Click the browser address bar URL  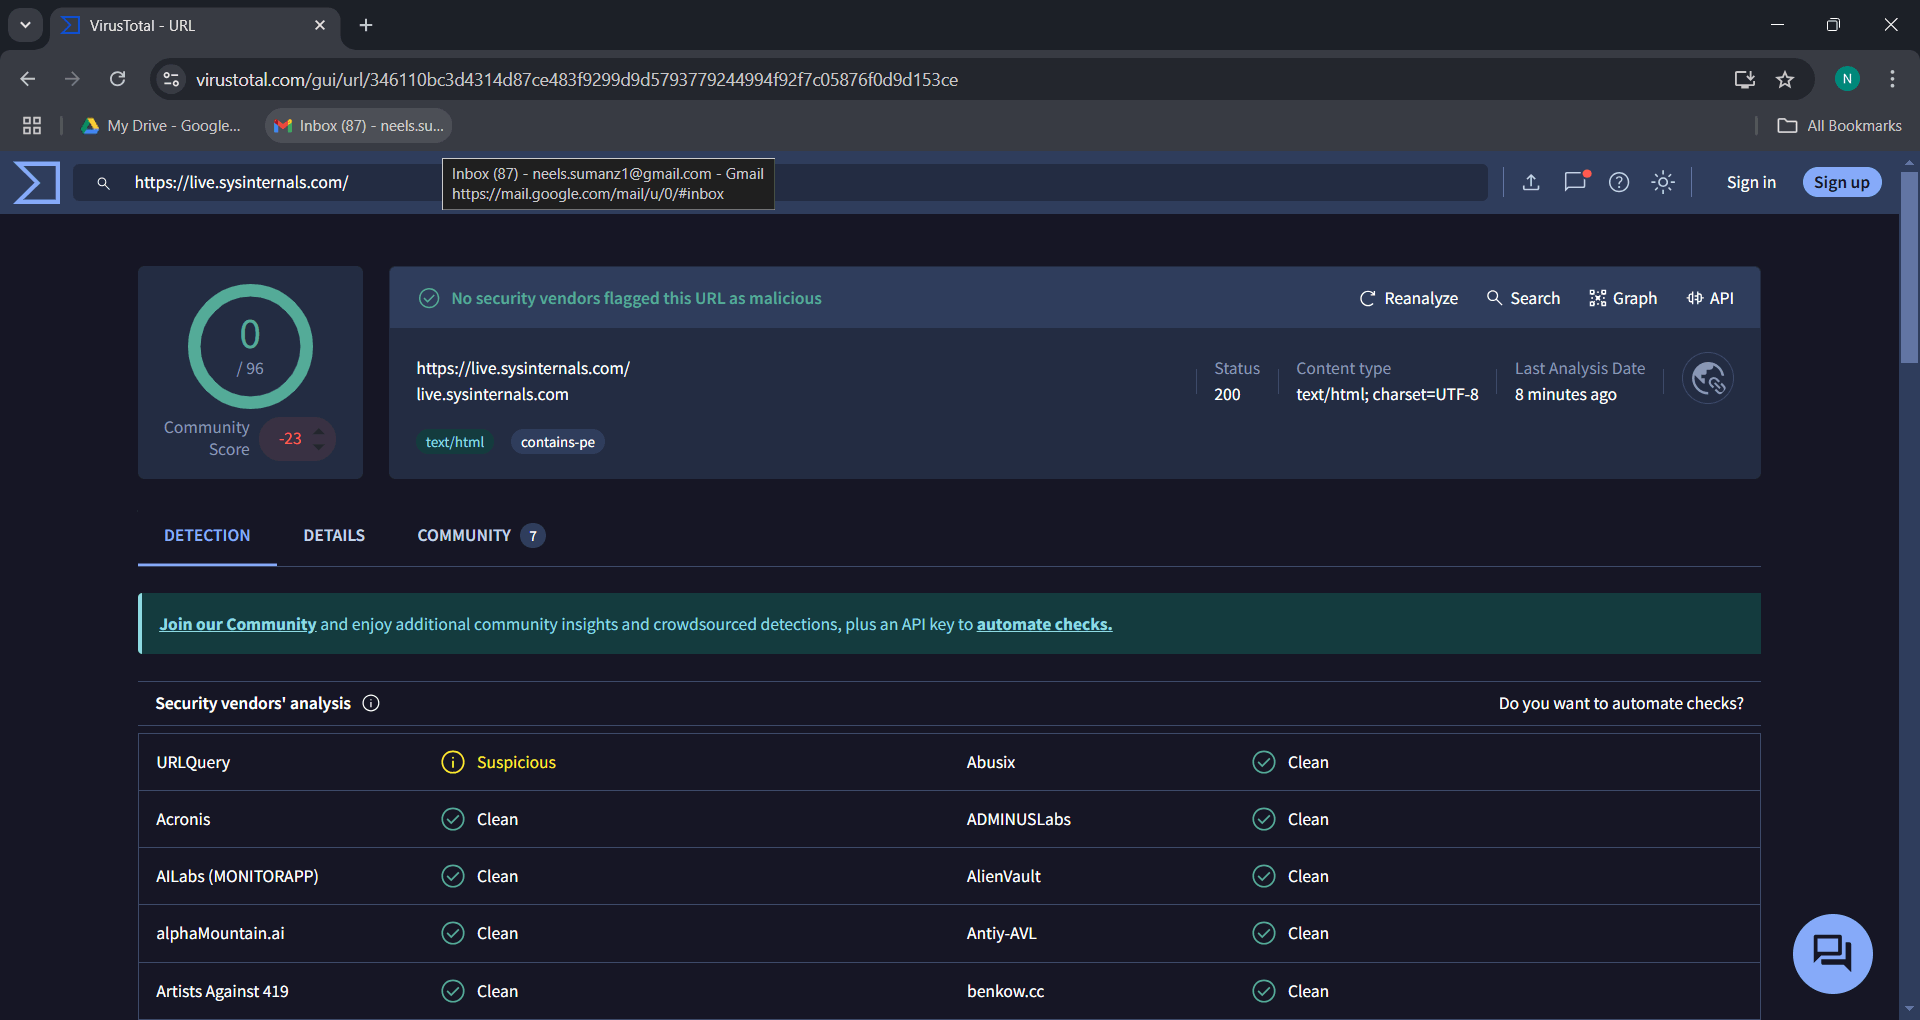(577, 79)
